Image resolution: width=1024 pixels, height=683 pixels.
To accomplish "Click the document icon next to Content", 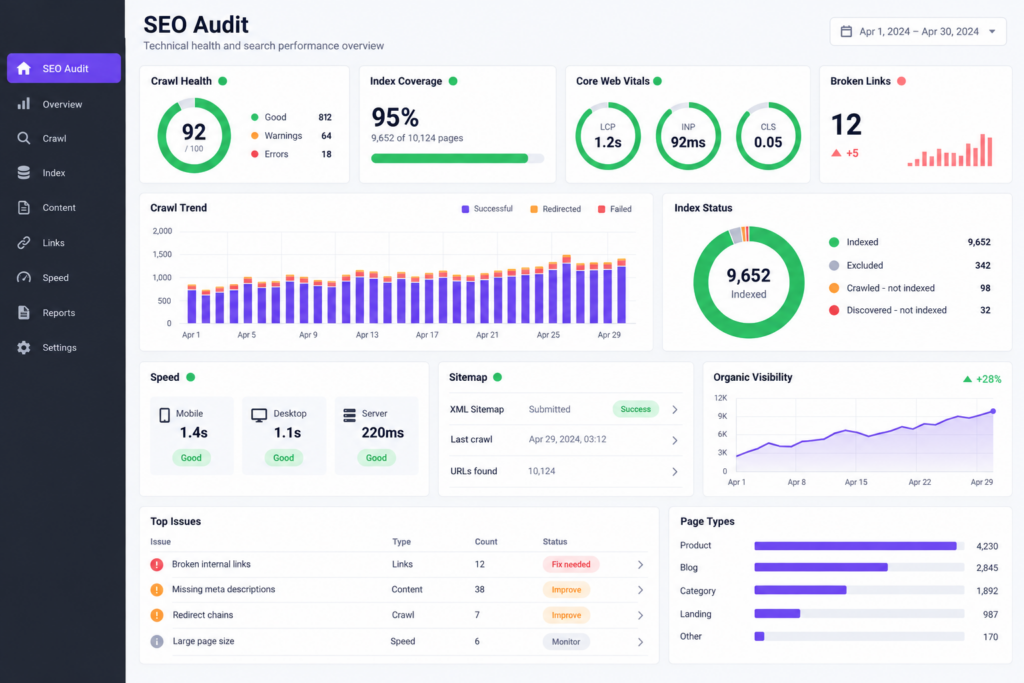I will click(24, 208).
